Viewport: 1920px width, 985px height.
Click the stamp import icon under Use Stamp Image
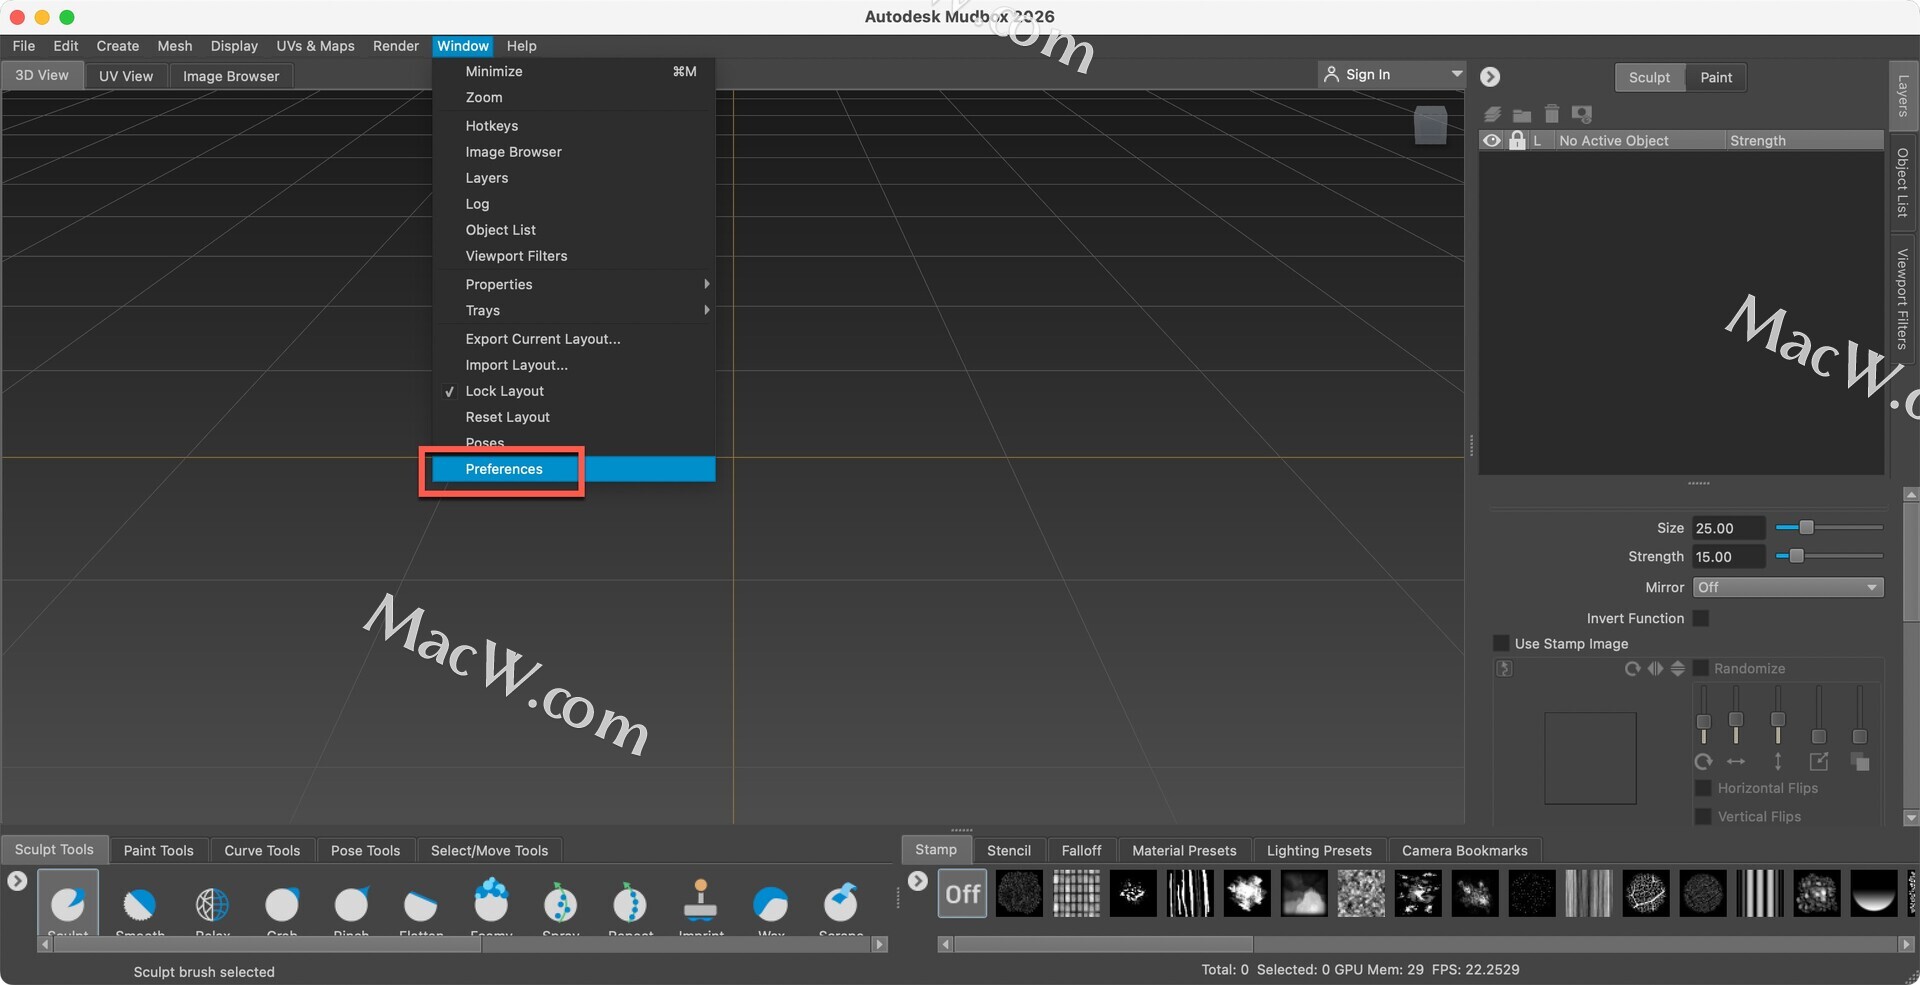tap(1504, 668)
